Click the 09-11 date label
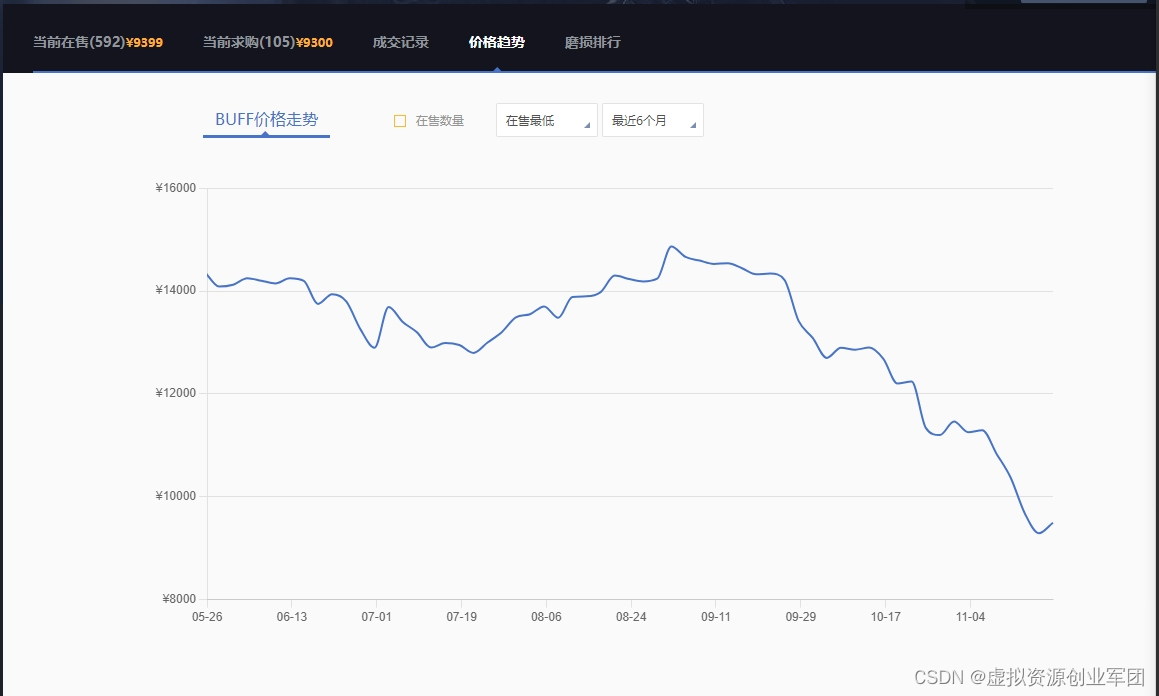 [x=716, y=617]
